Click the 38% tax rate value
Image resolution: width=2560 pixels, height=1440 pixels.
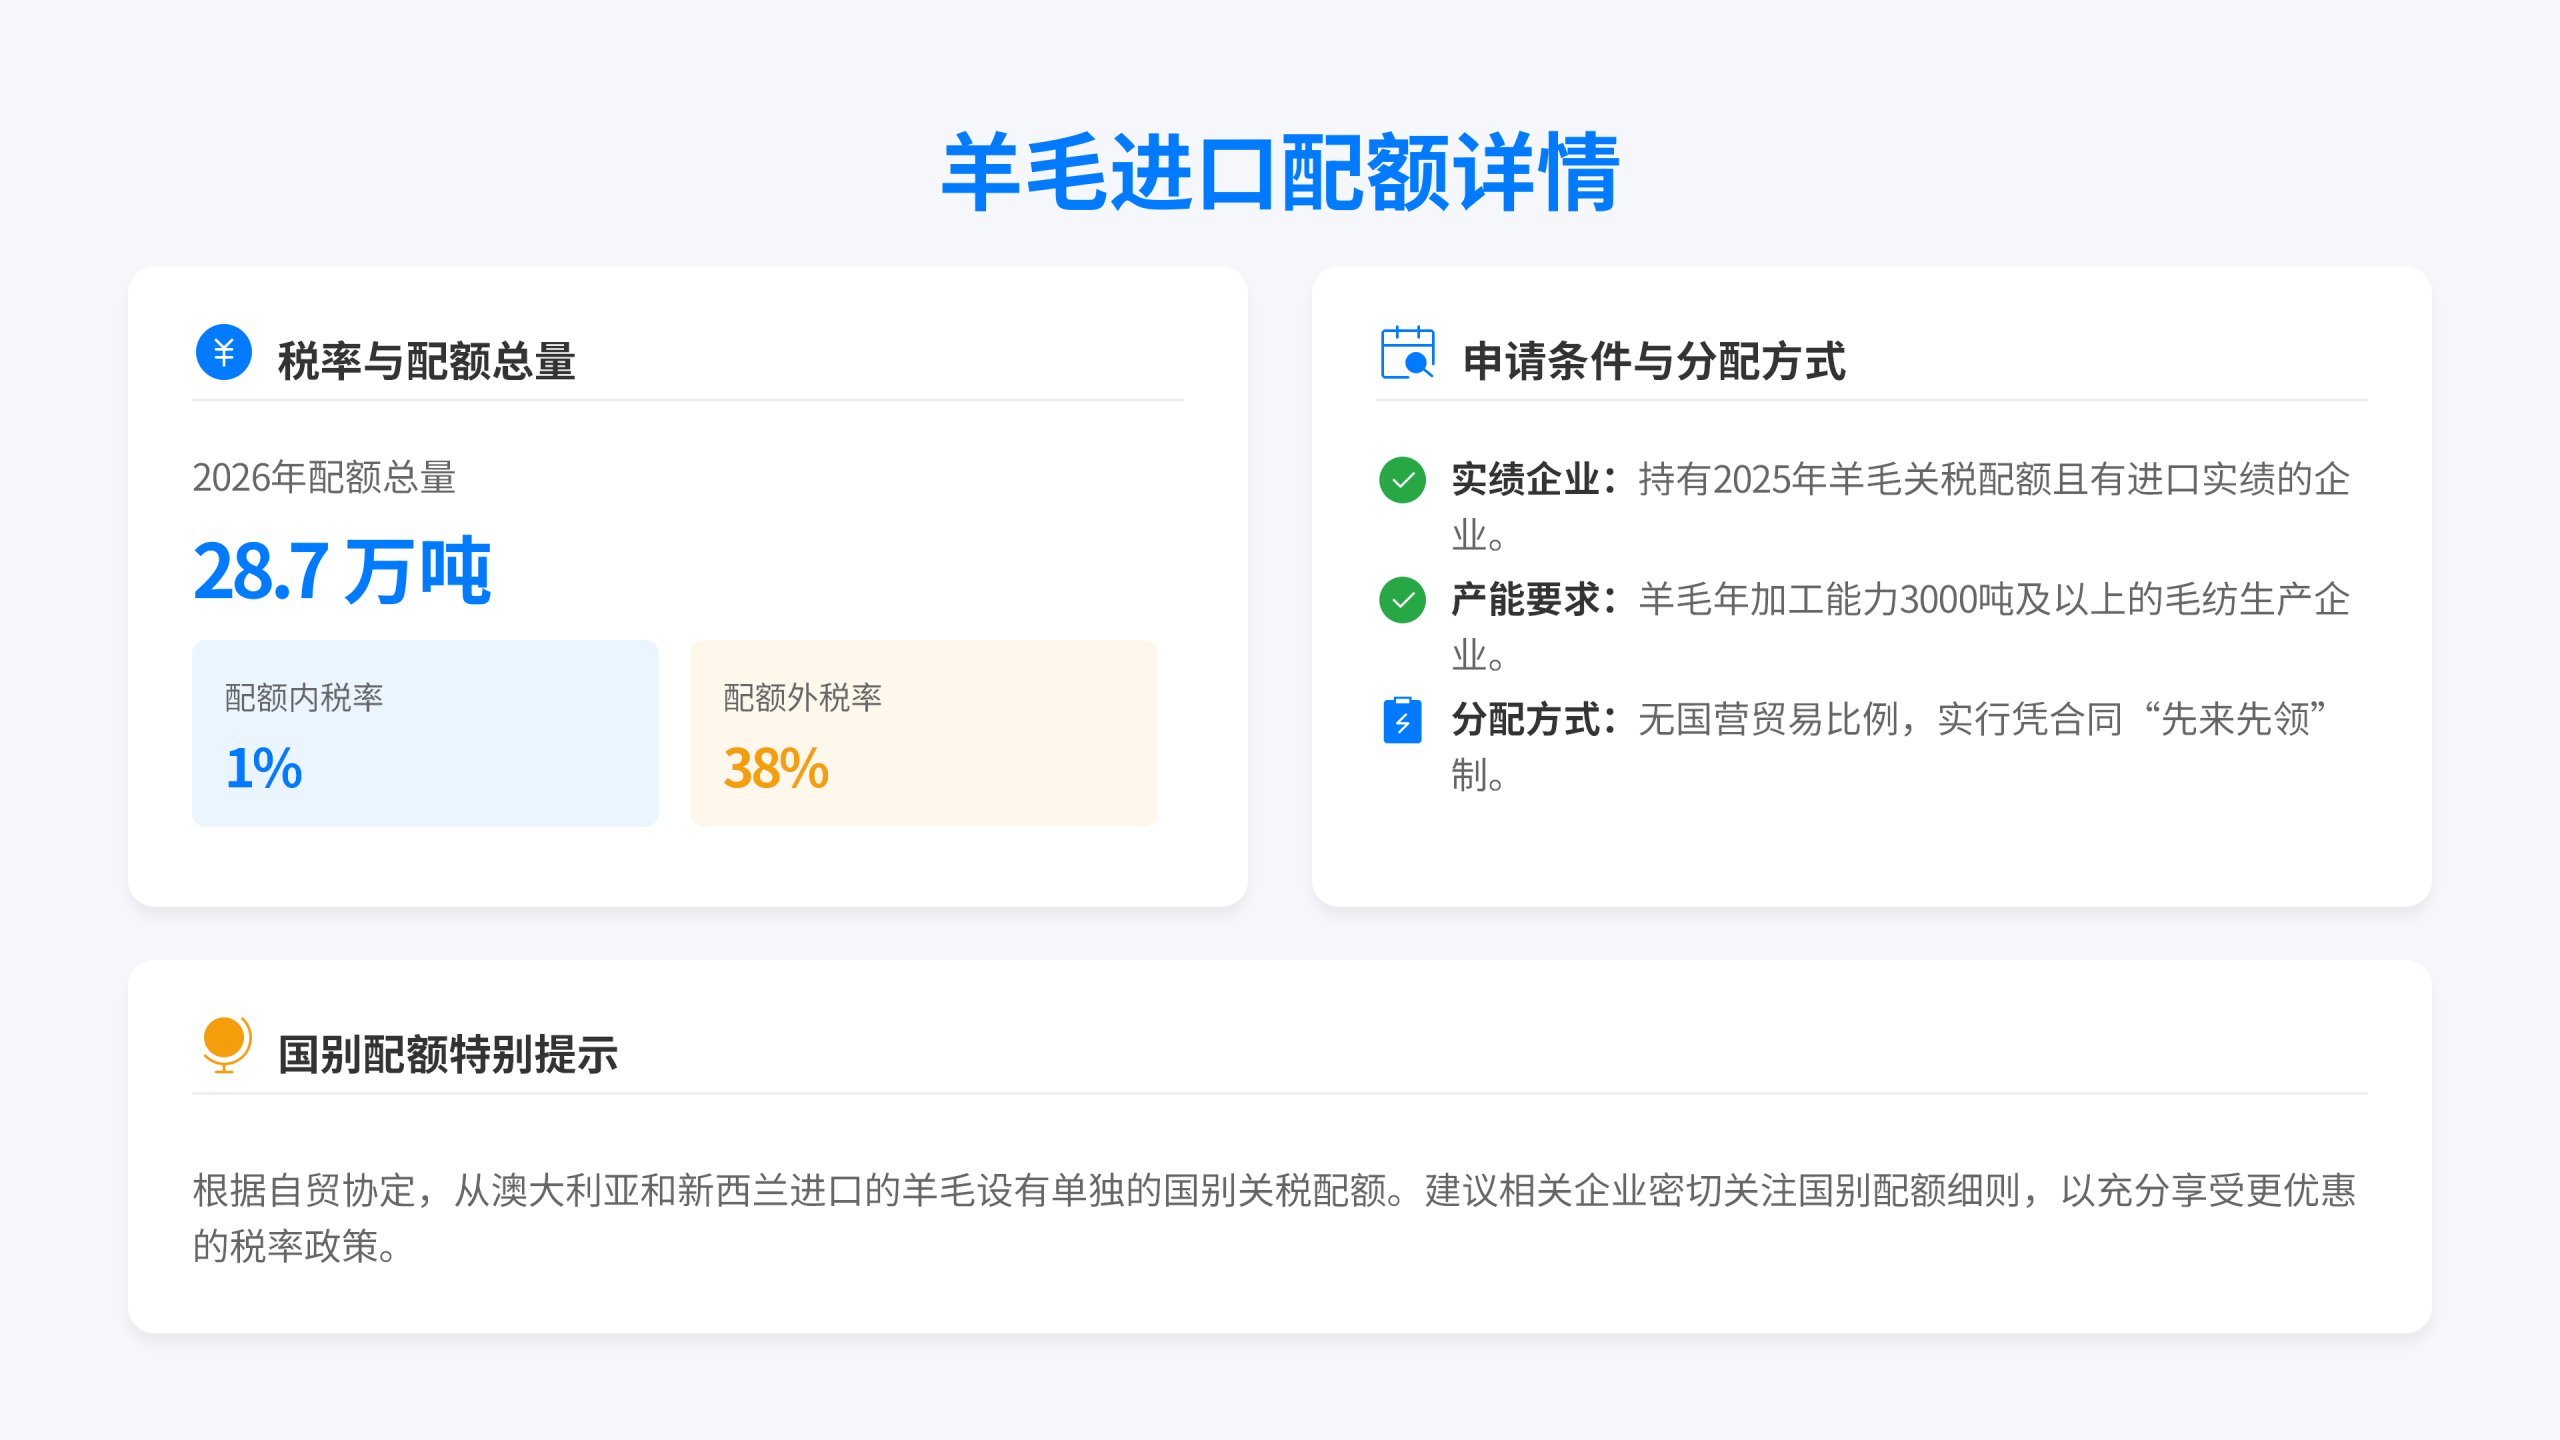point(776,768)
